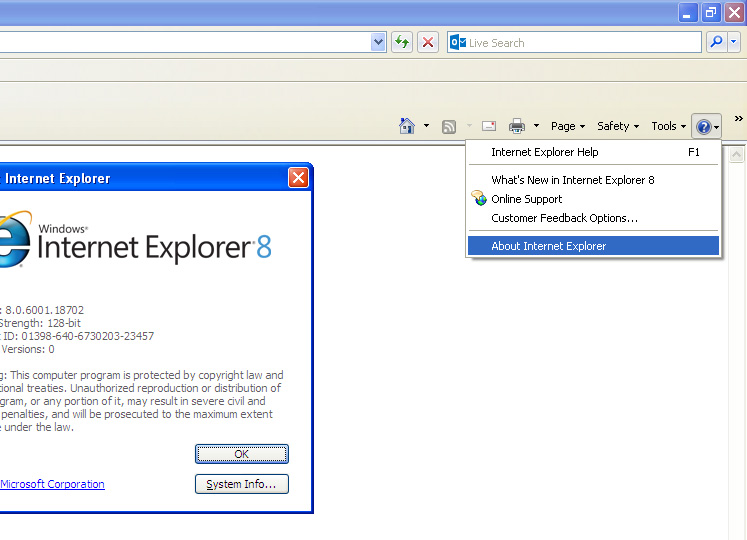Select Internet Explorer Help menu entry

pos(593,152)
